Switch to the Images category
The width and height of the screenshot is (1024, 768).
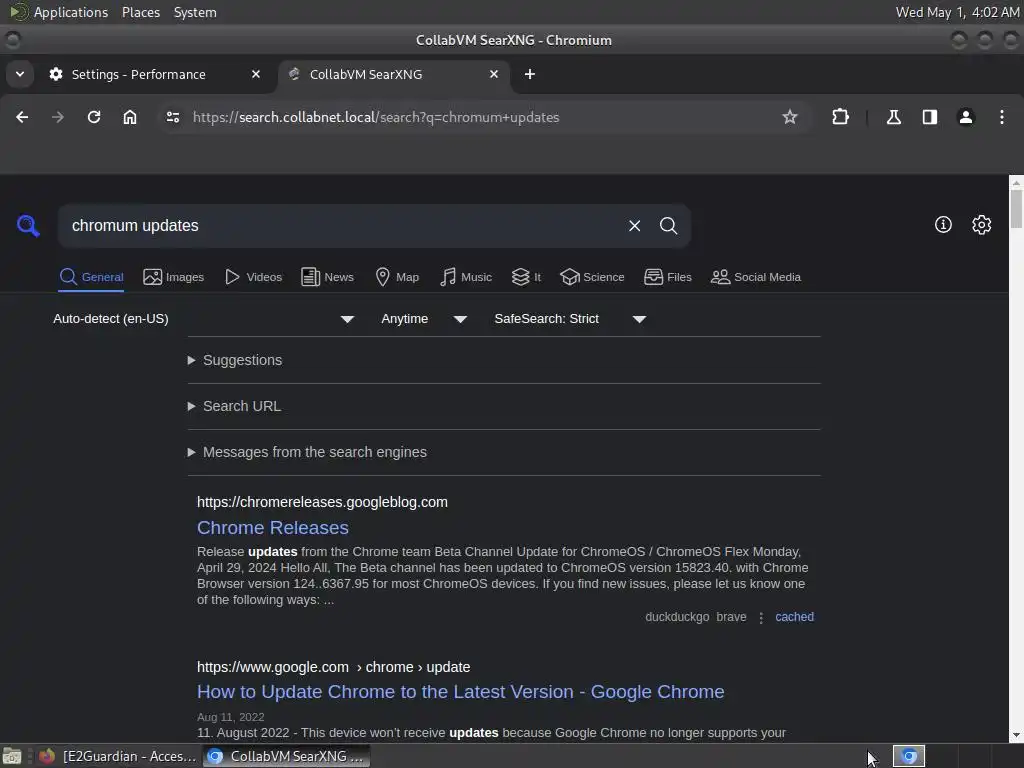(x=174, y=277)
